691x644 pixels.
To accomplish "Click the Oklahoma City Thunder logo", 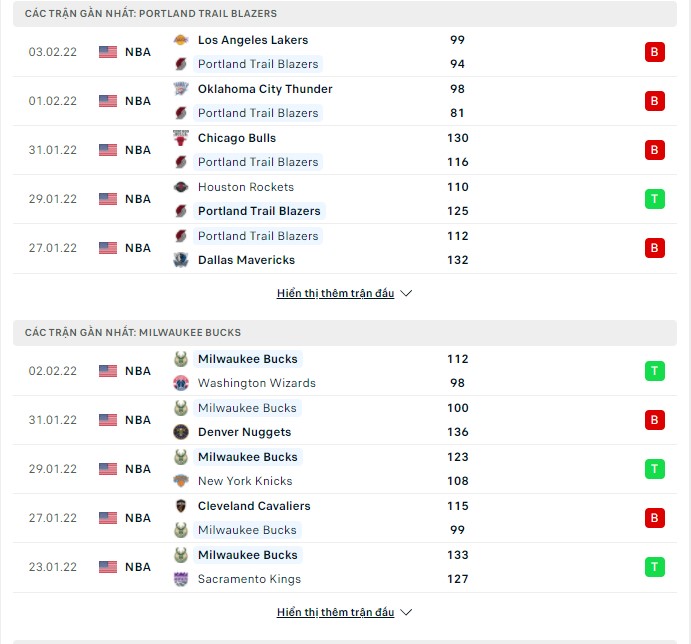I will [180, 89].
